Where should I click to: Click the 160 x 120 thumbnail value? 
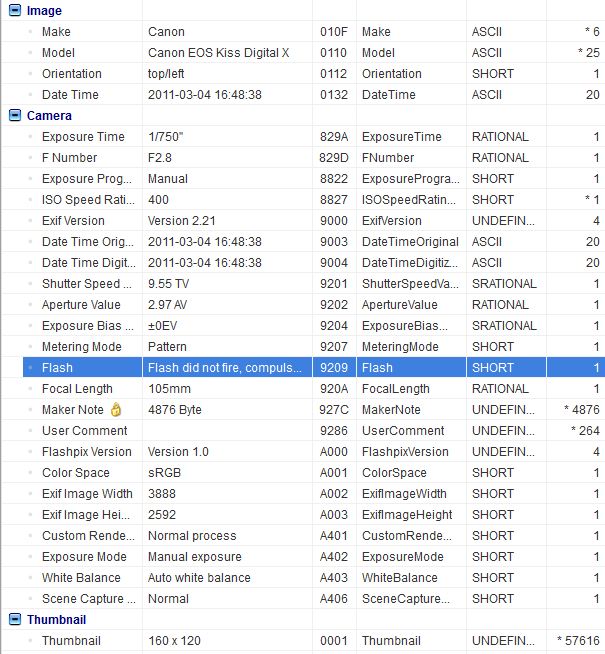174,641
